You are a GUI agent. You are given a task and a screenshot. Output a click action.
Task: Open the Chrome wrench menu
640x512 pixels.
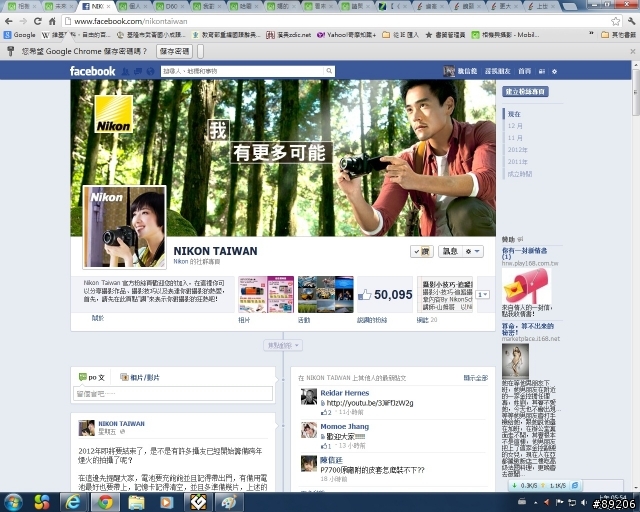click(x=632, y=21)
